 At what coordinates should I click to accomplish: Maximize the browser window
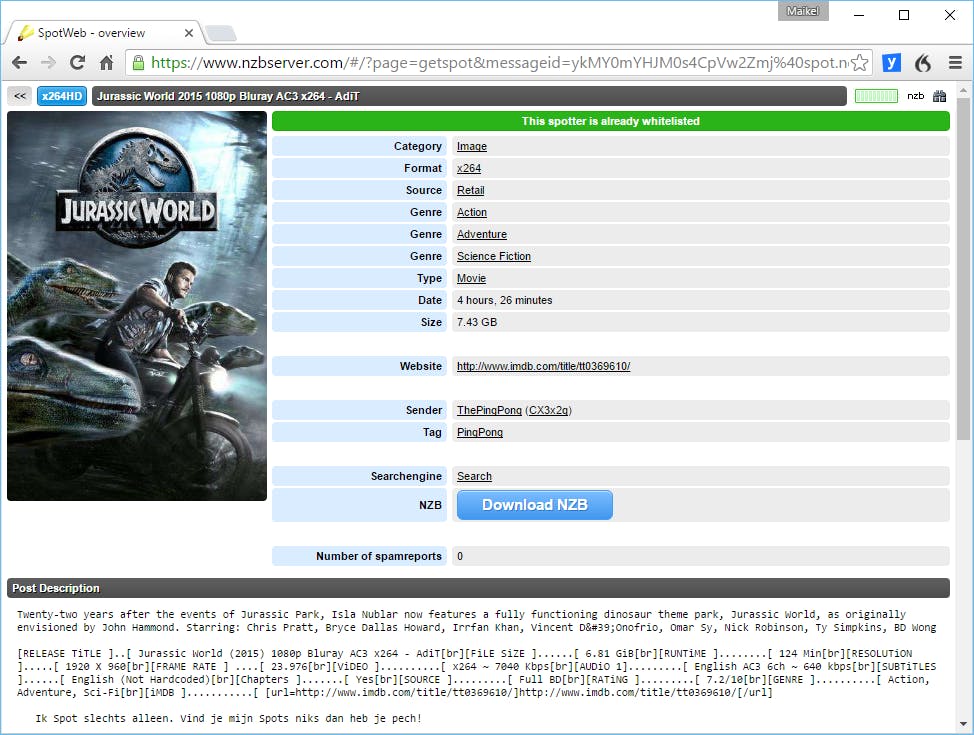(904, 15)
